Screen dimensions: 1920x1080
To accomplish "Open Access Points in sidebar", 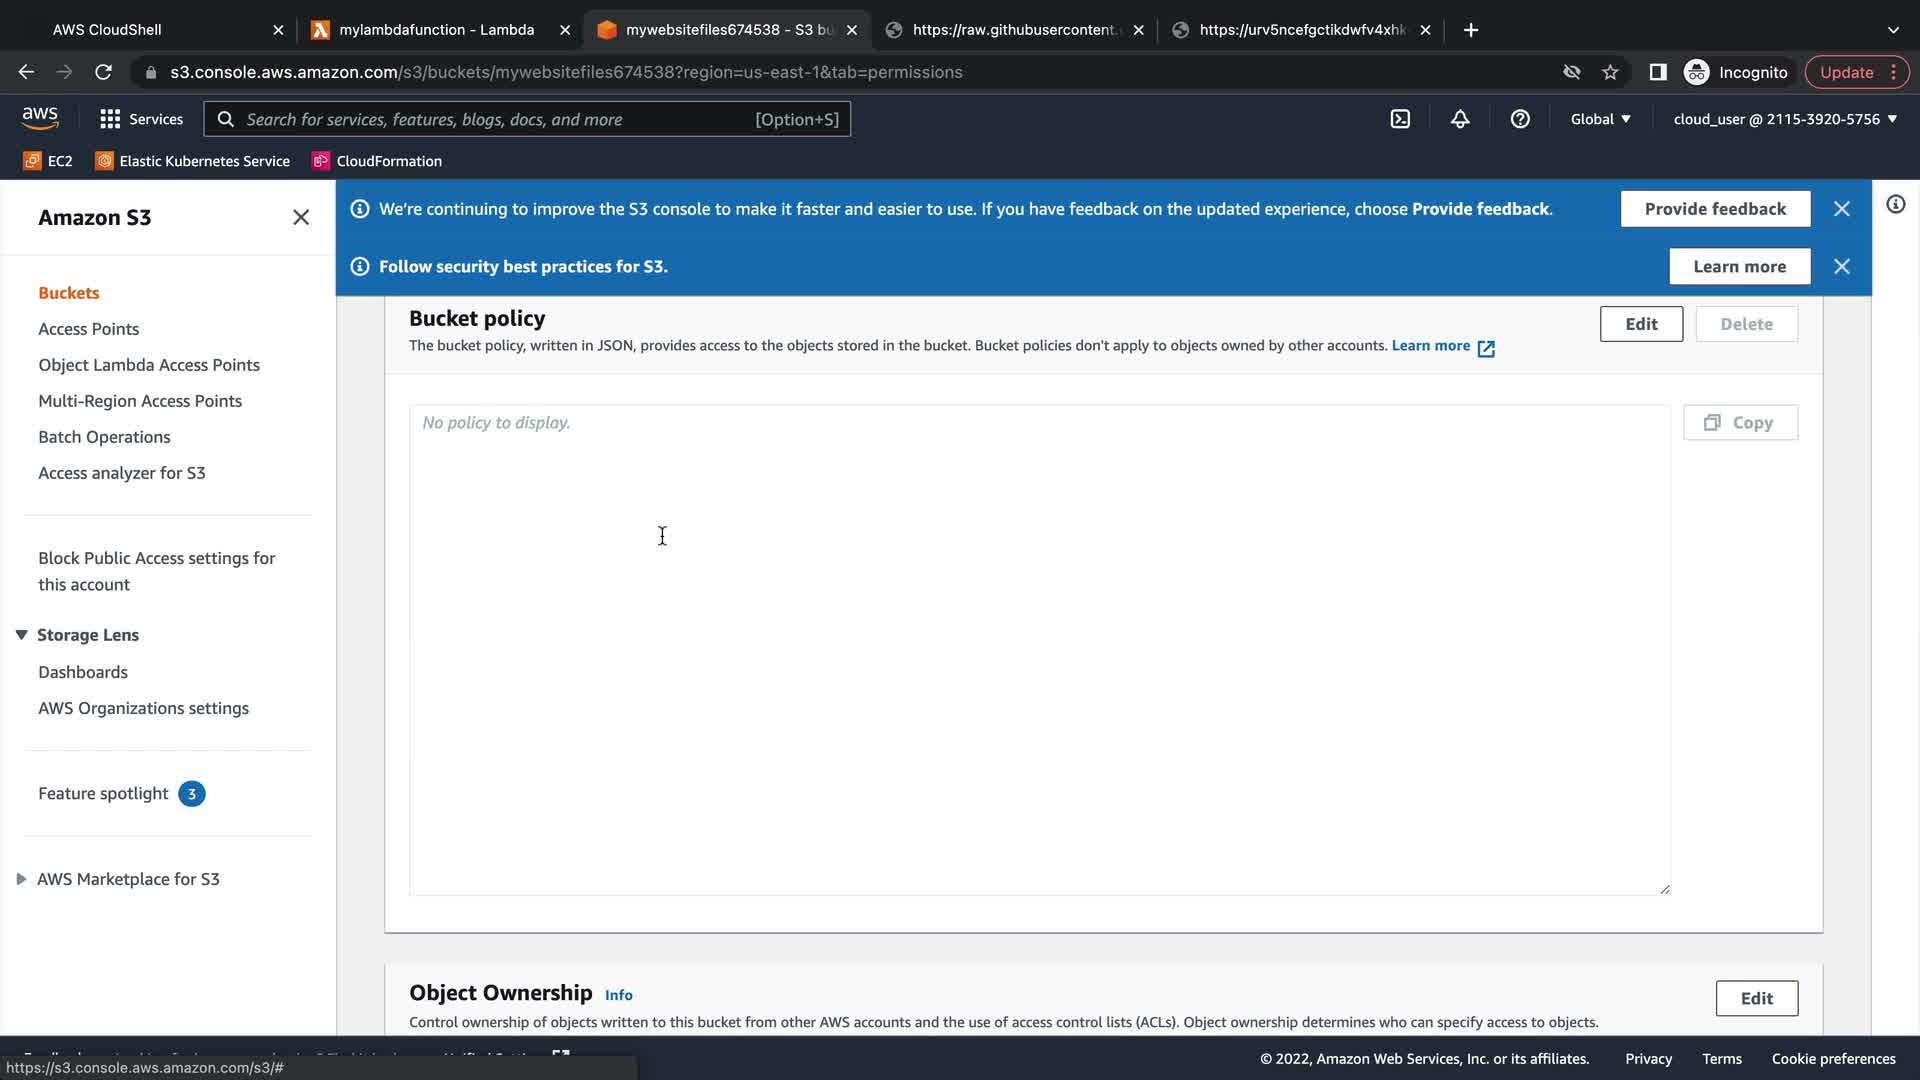I will coord(88,329).
